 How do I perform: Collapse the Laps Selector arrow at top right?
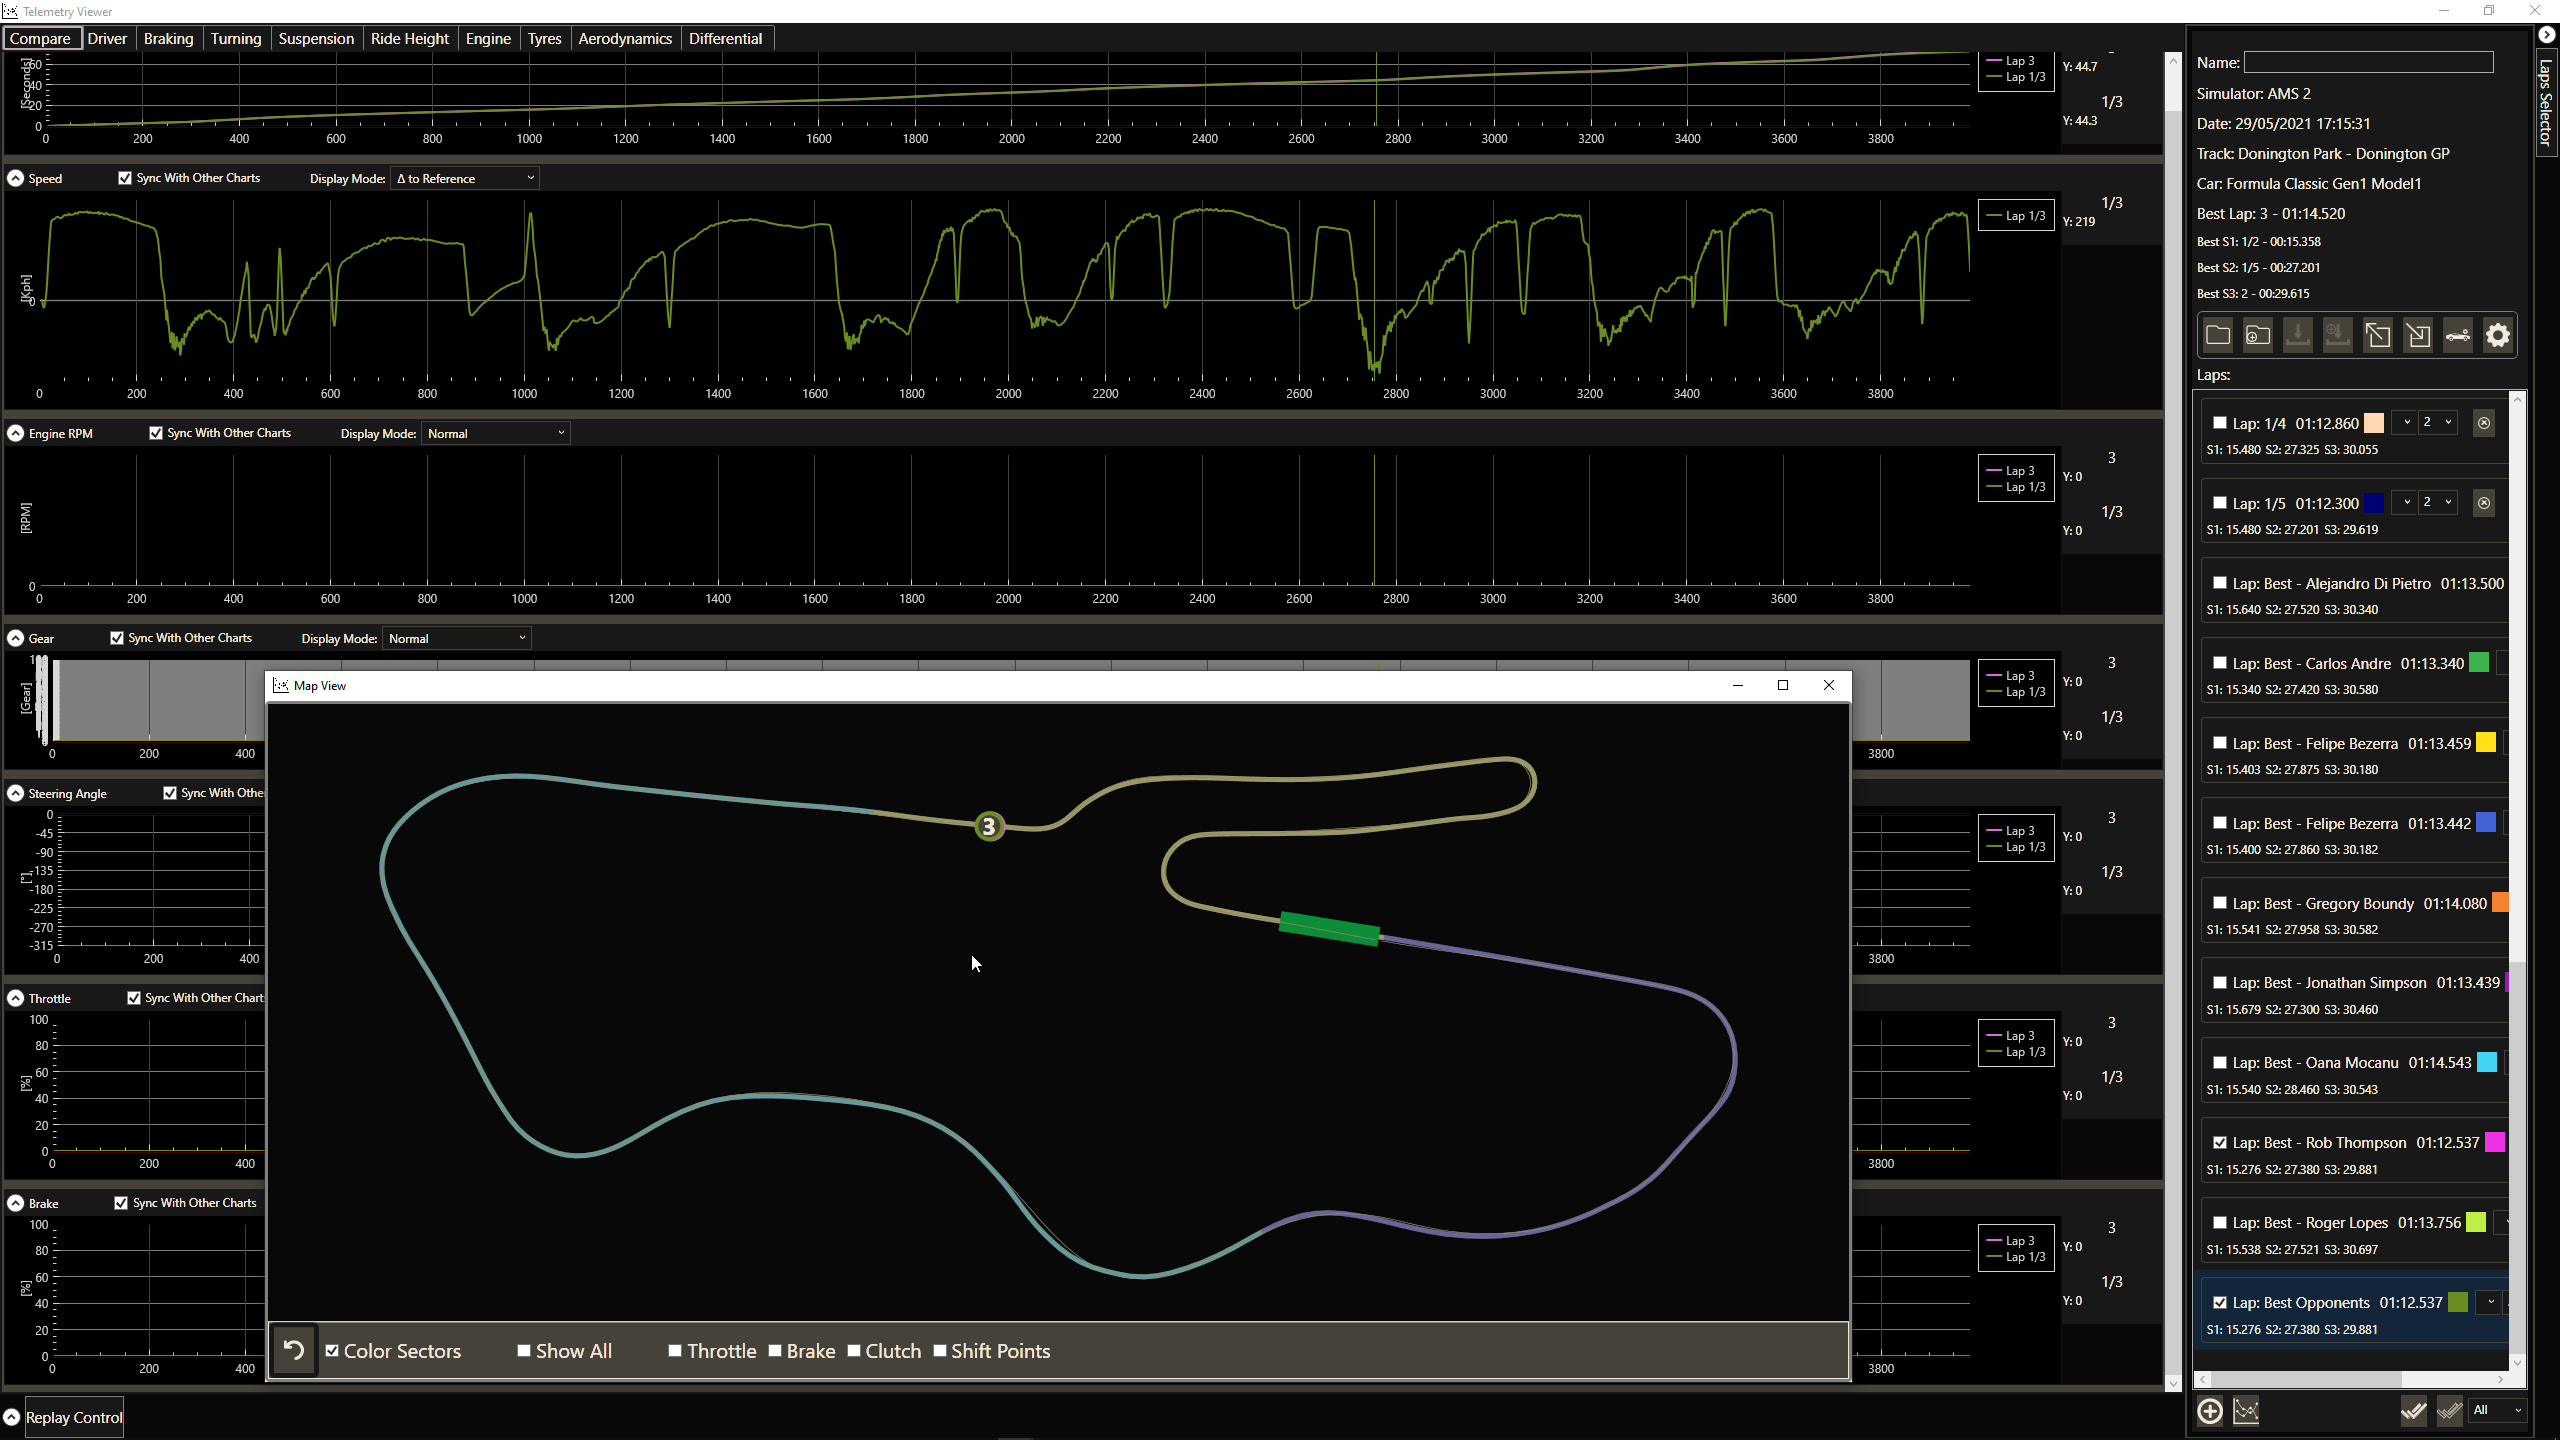[x=2547, y=35]
